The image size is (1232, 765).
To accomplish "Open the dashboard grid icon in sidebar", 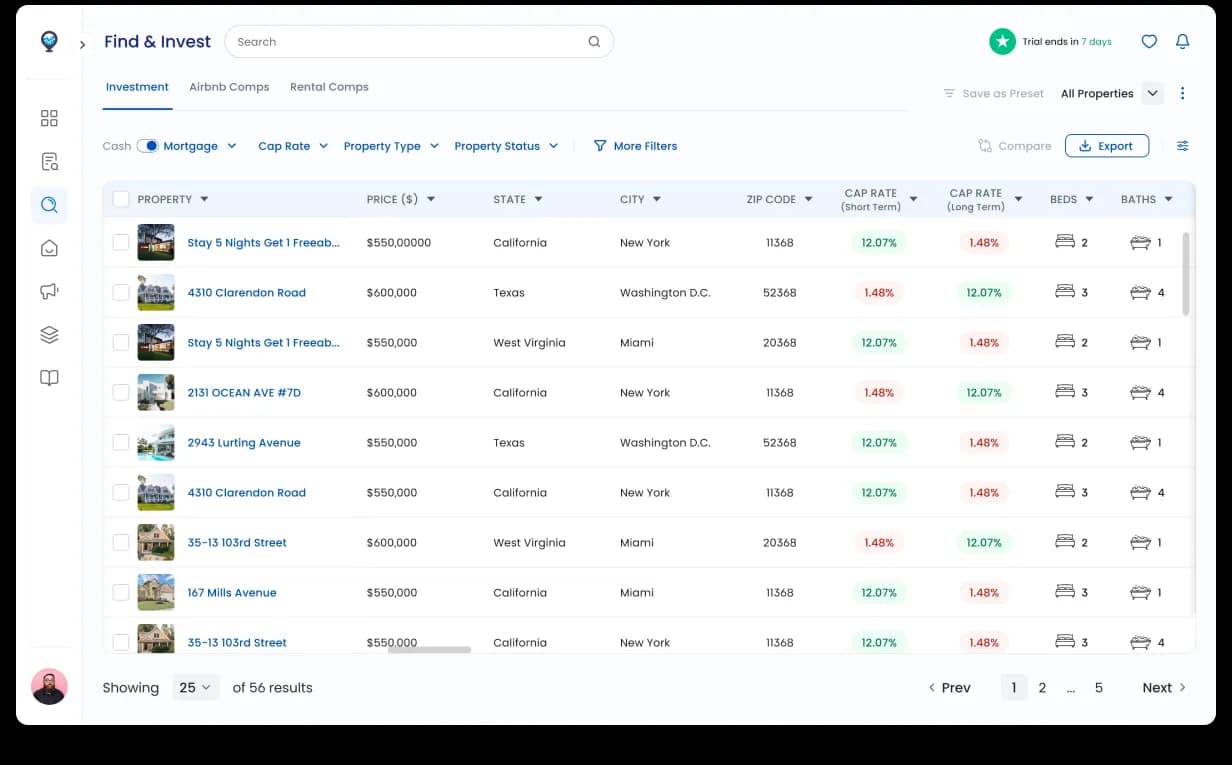I will pos(49,119).
